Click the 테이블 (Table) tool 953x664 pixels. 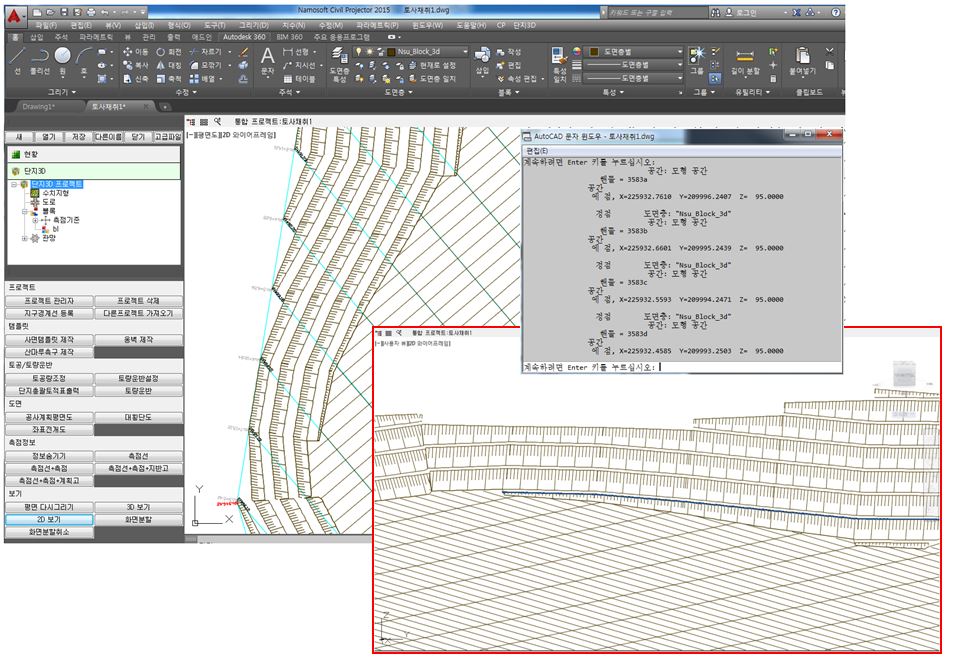tap(299, 79)
